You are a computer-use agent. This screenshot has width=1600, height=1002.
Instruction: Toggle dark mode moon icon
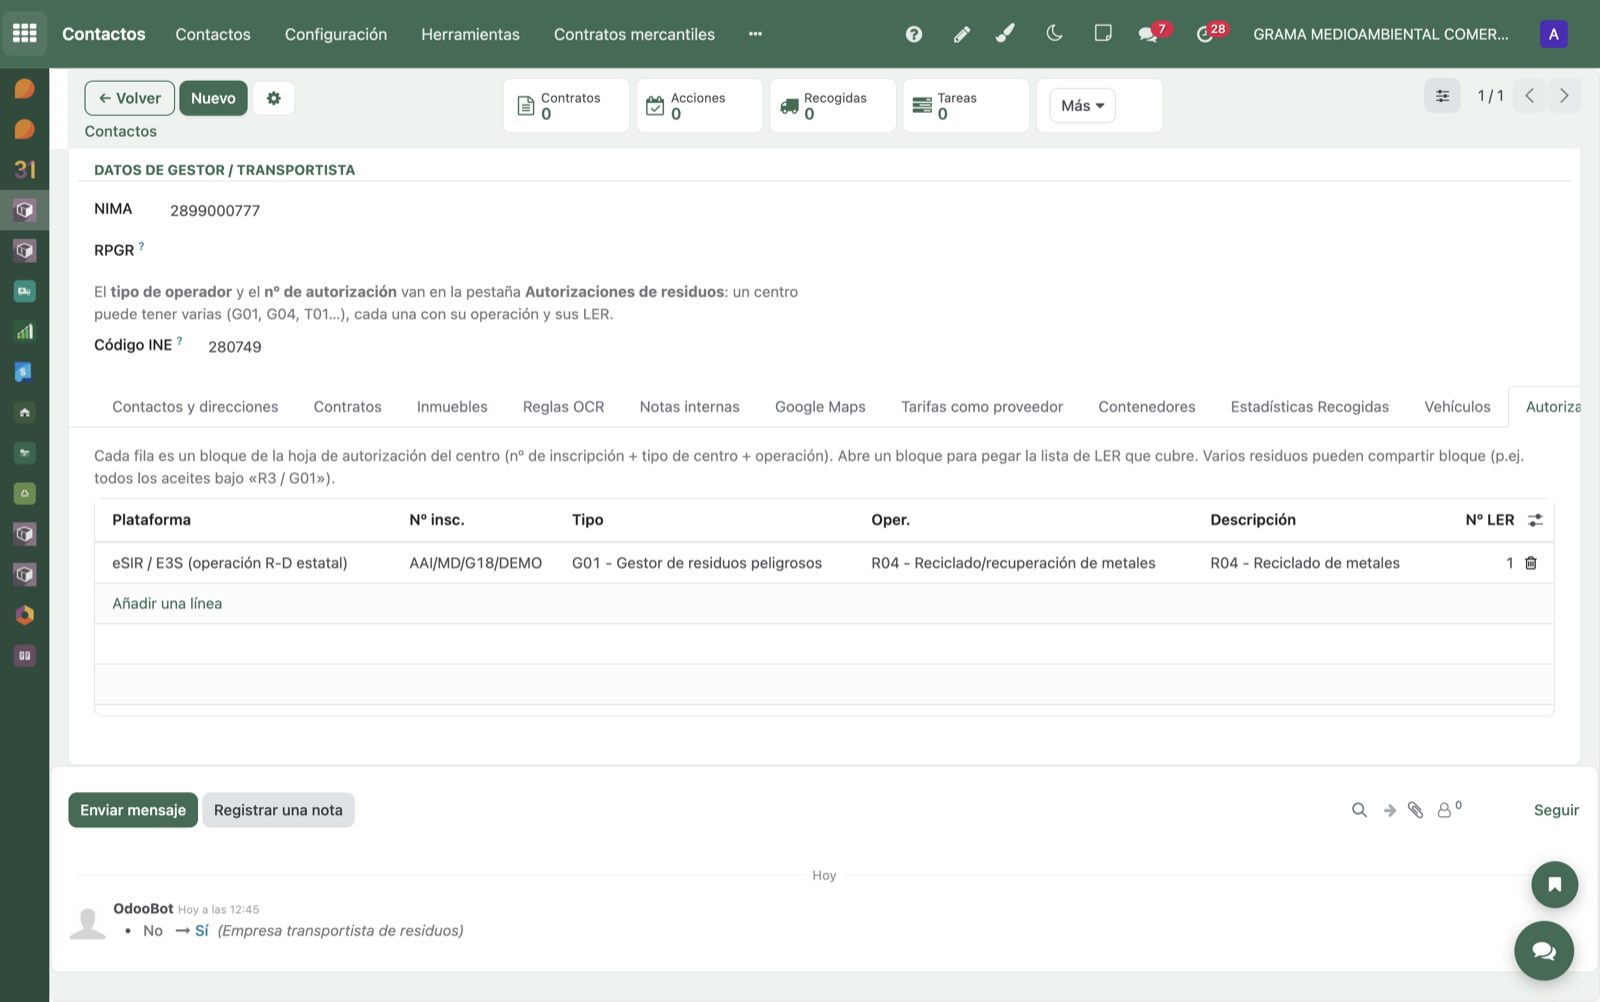(x=1054, y=33)
